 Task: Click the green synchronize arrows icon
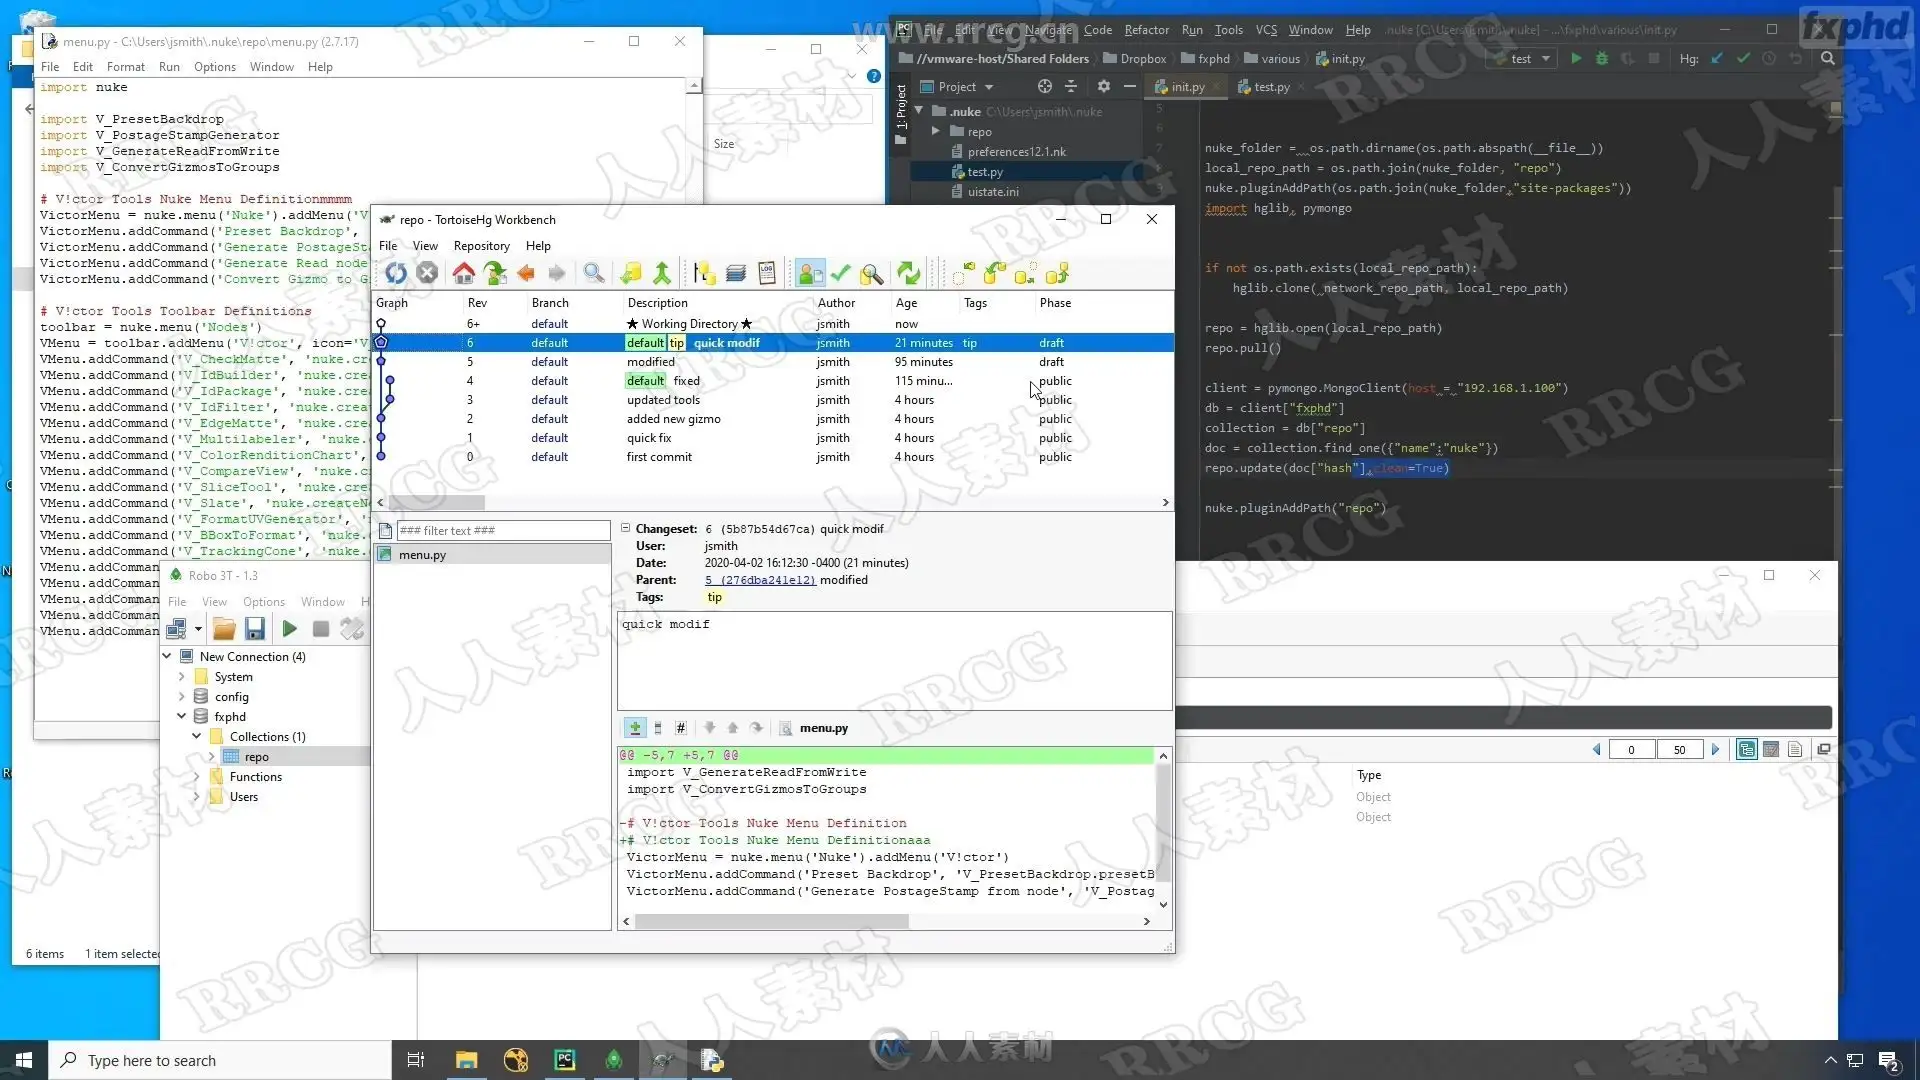pos(908,273)
